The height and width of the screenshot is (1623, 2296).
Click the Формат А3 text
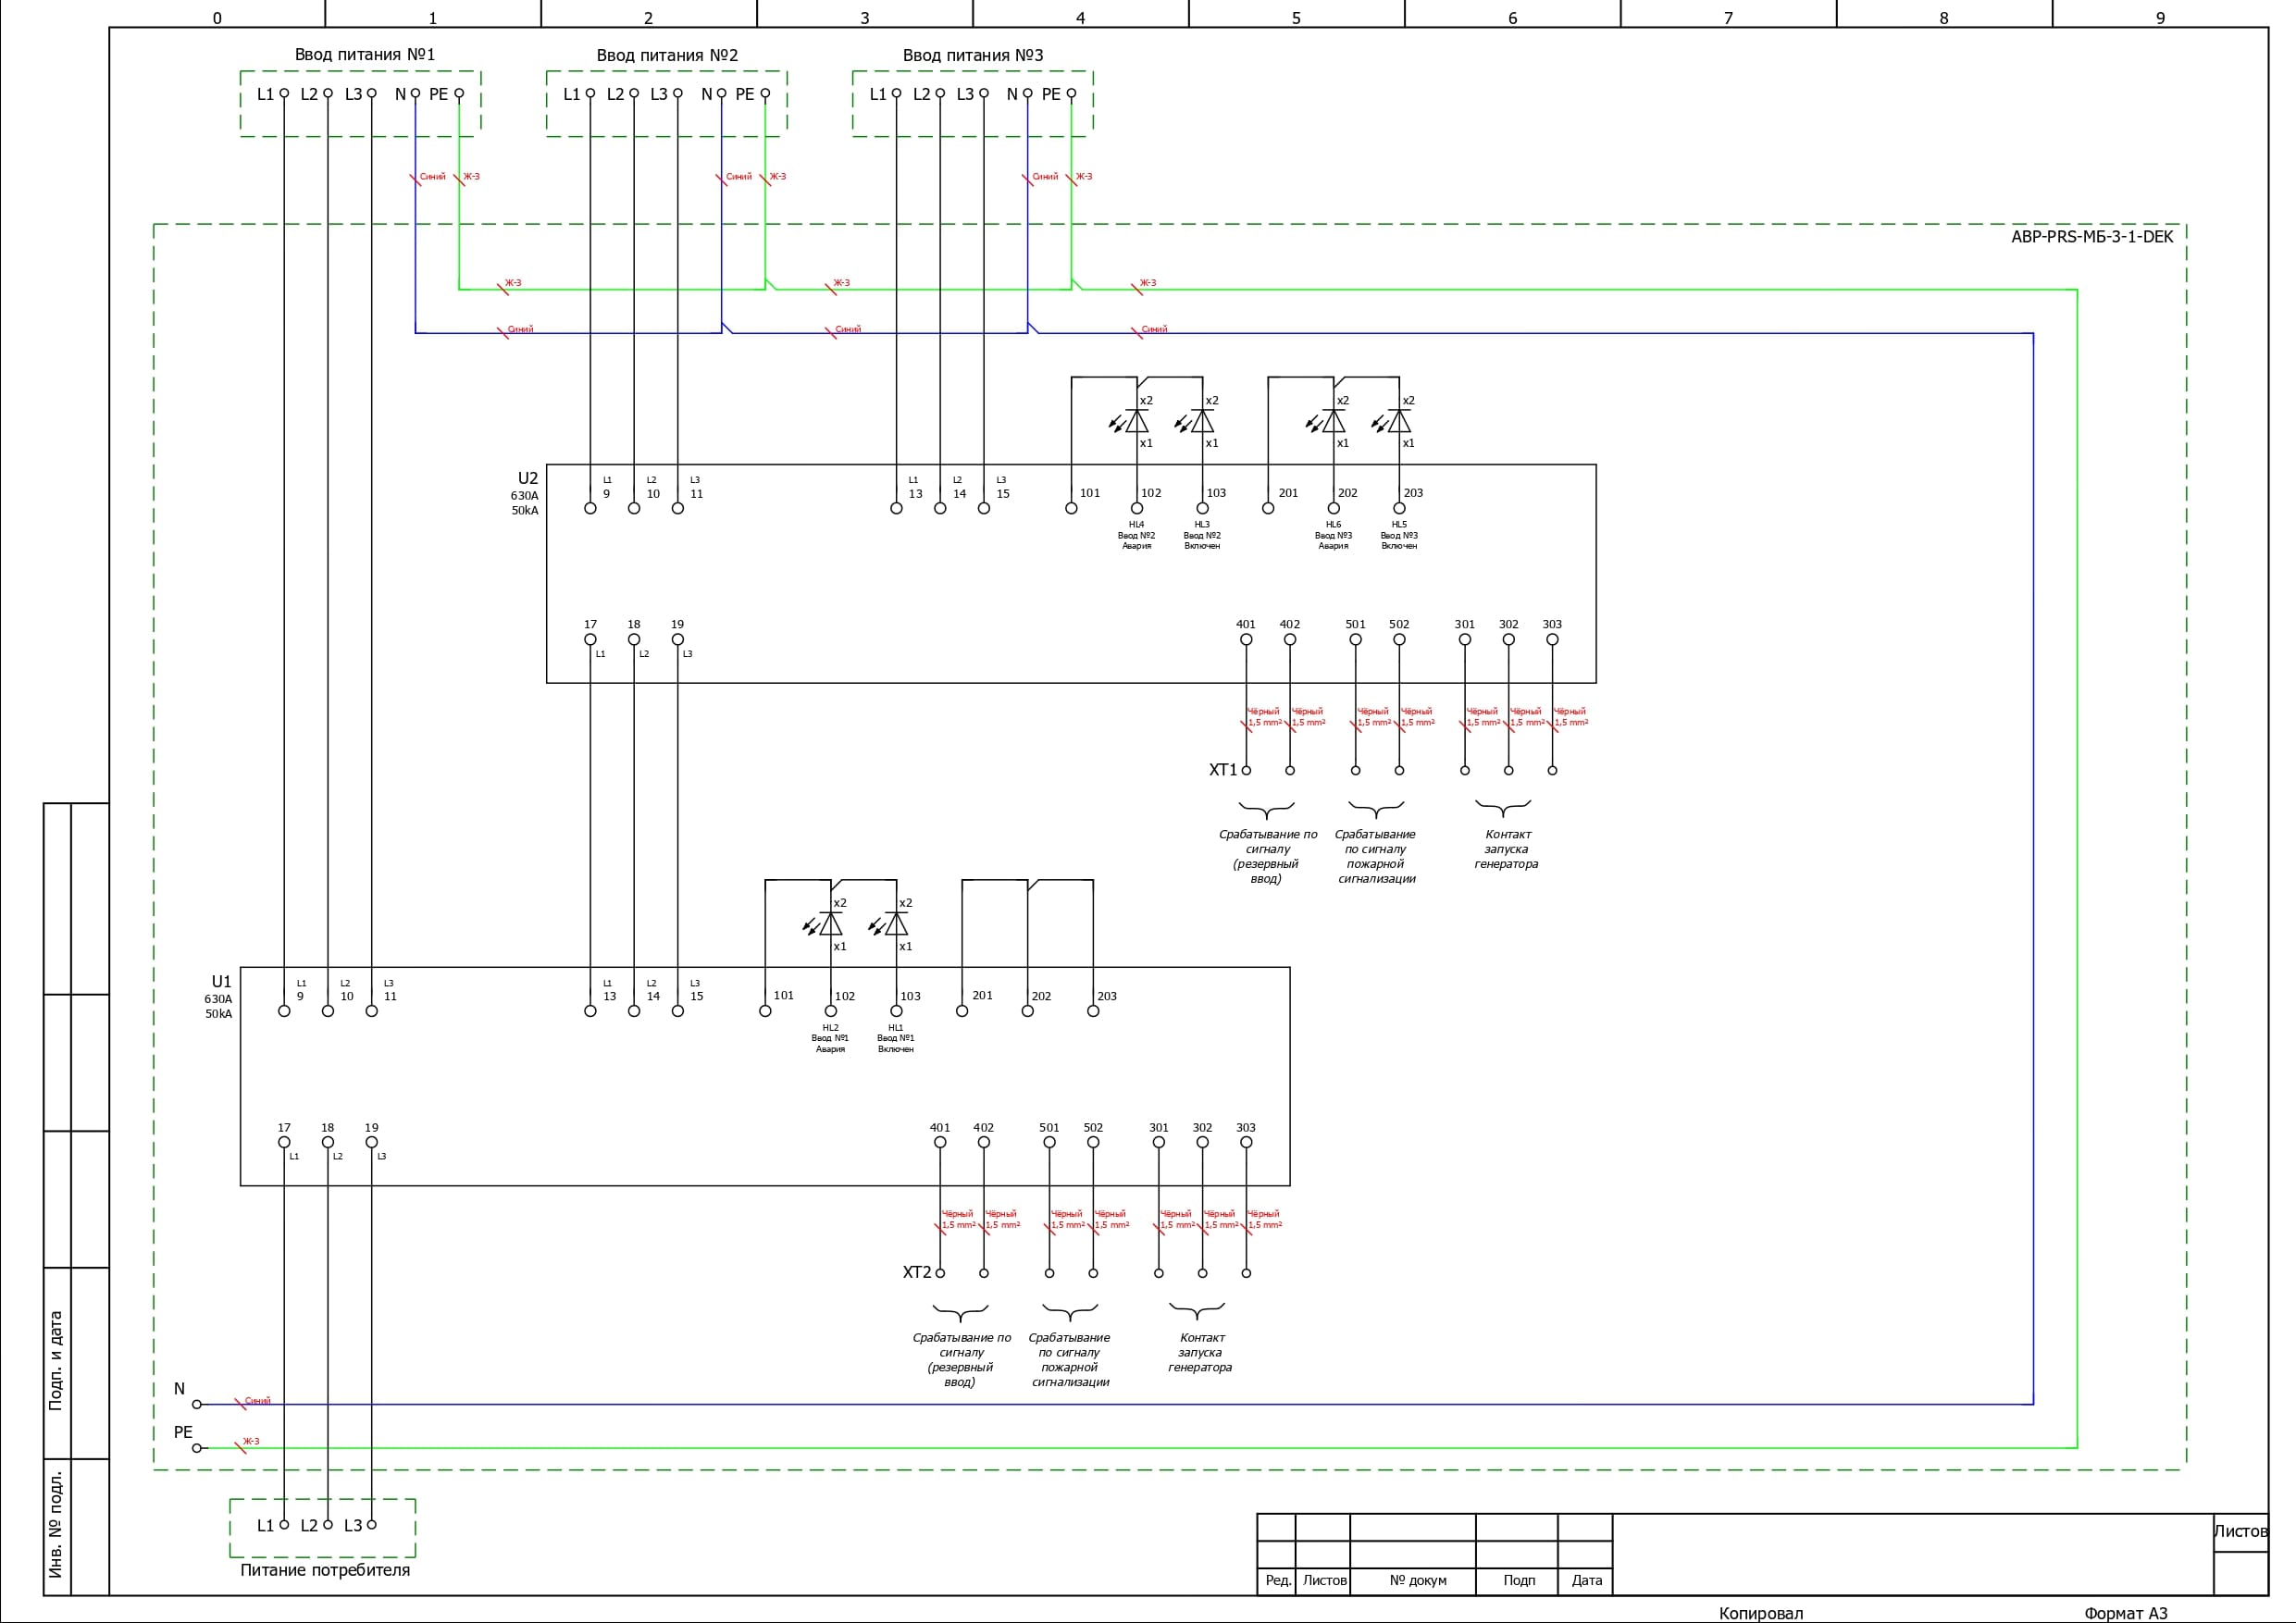coord(2125,1613)
